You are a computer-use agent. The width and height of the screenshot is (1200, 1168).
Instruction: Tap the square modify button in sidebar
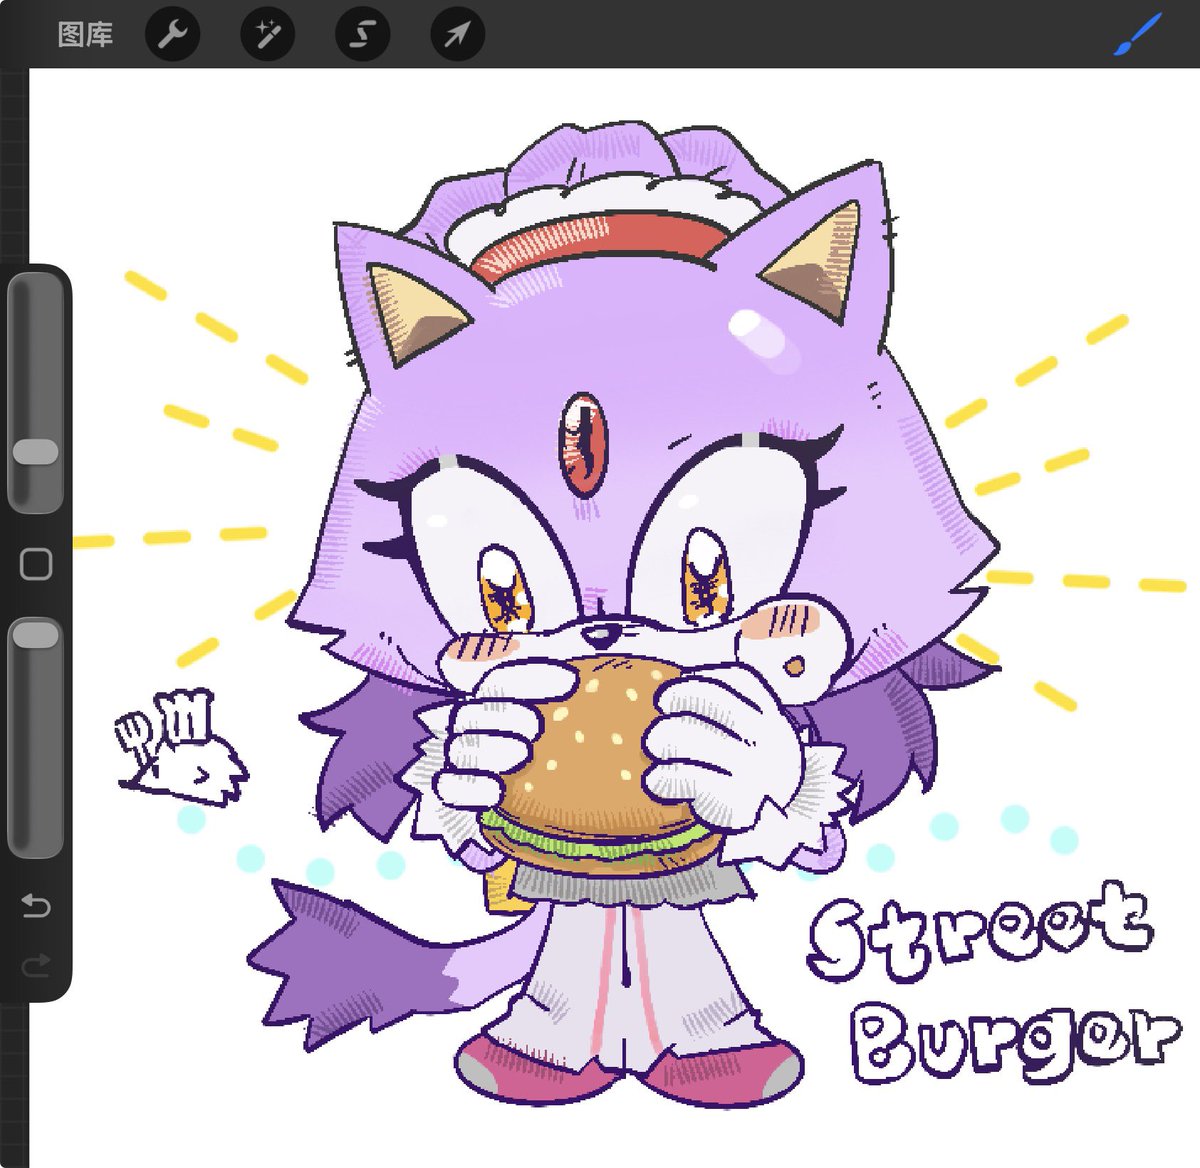coord(36,564)
